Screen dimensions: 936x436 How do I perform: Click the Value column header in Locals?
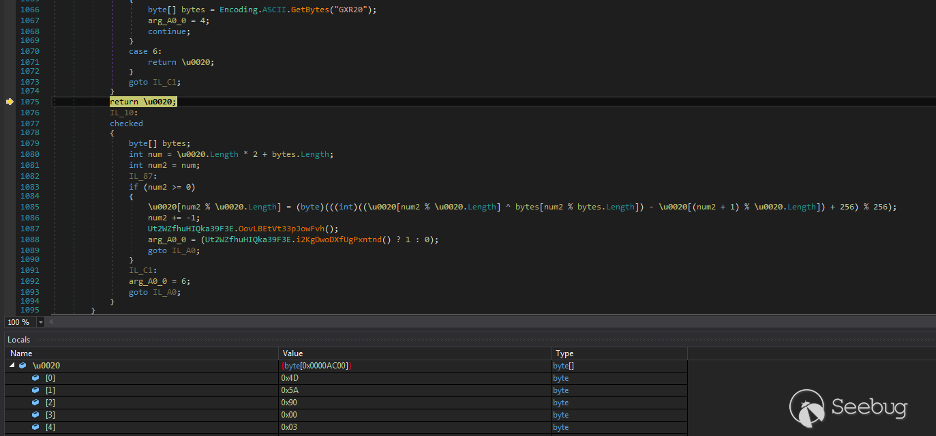[x=293, y=353]
